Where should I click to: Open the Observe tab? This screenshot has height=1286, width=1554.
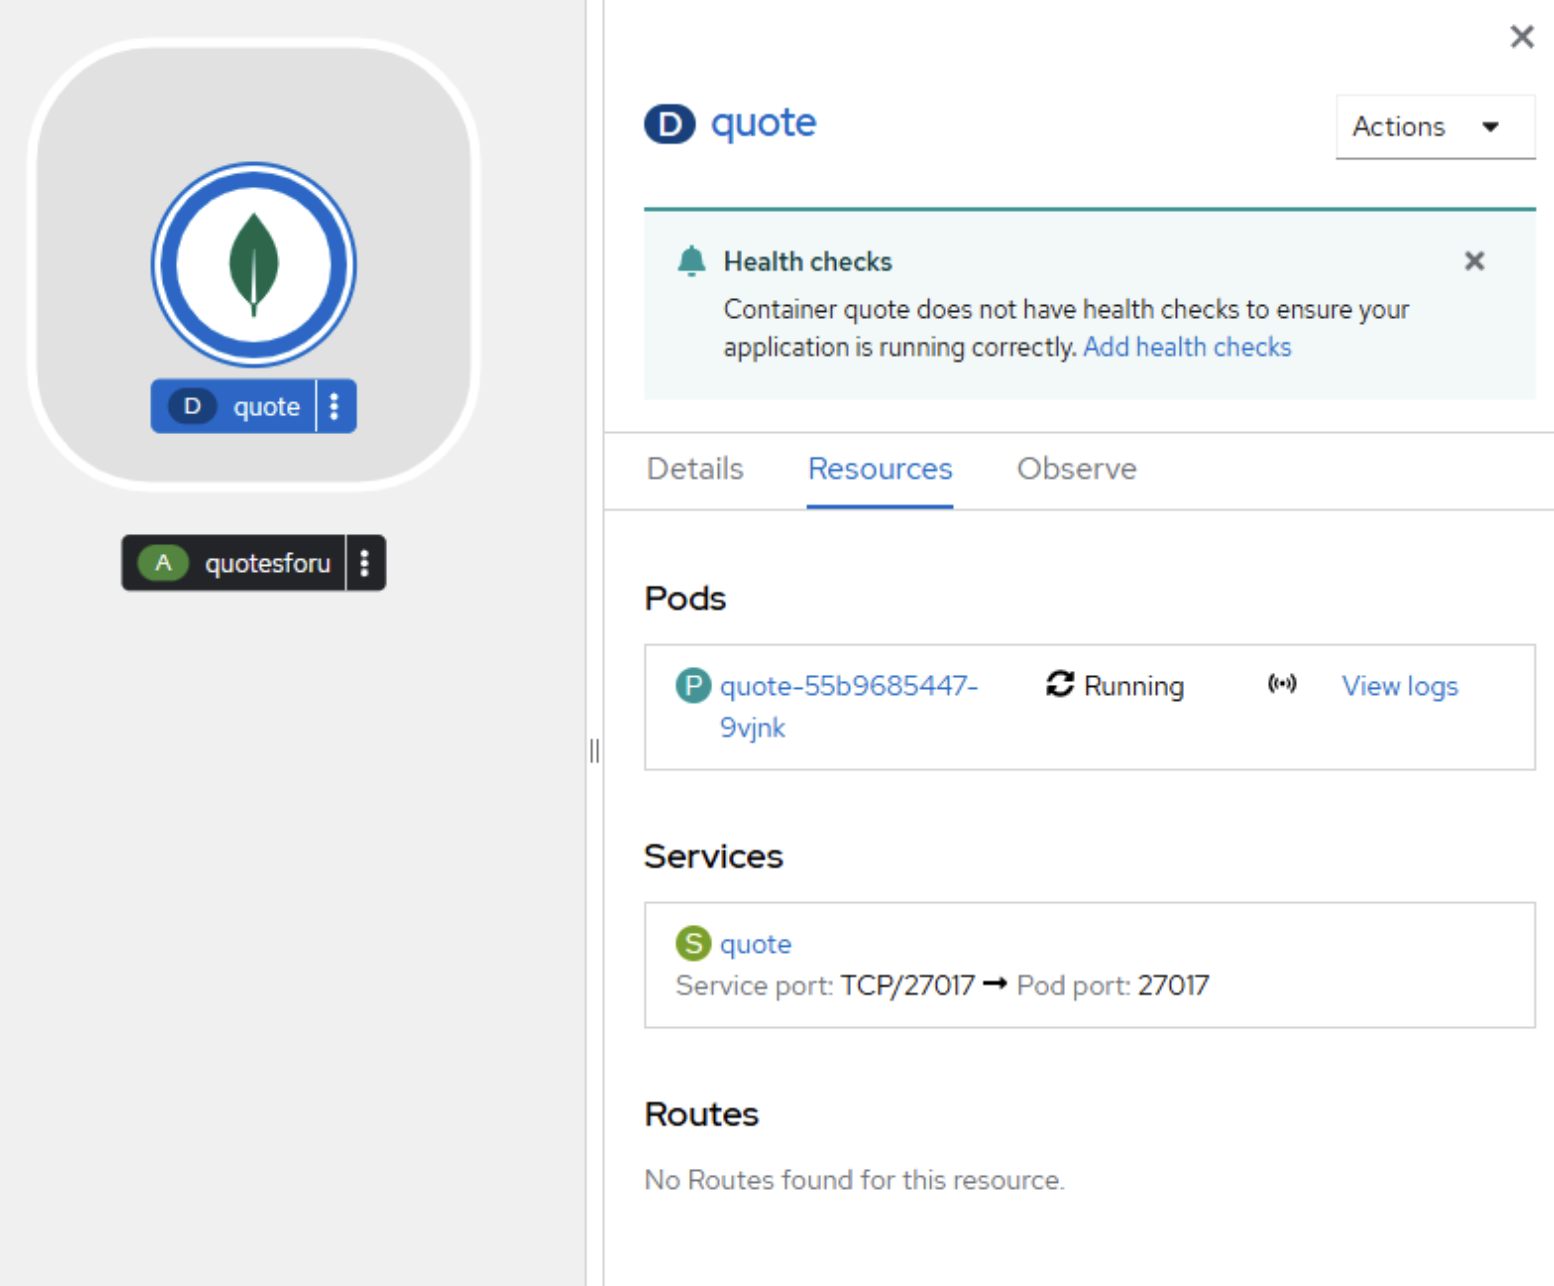1076,469
